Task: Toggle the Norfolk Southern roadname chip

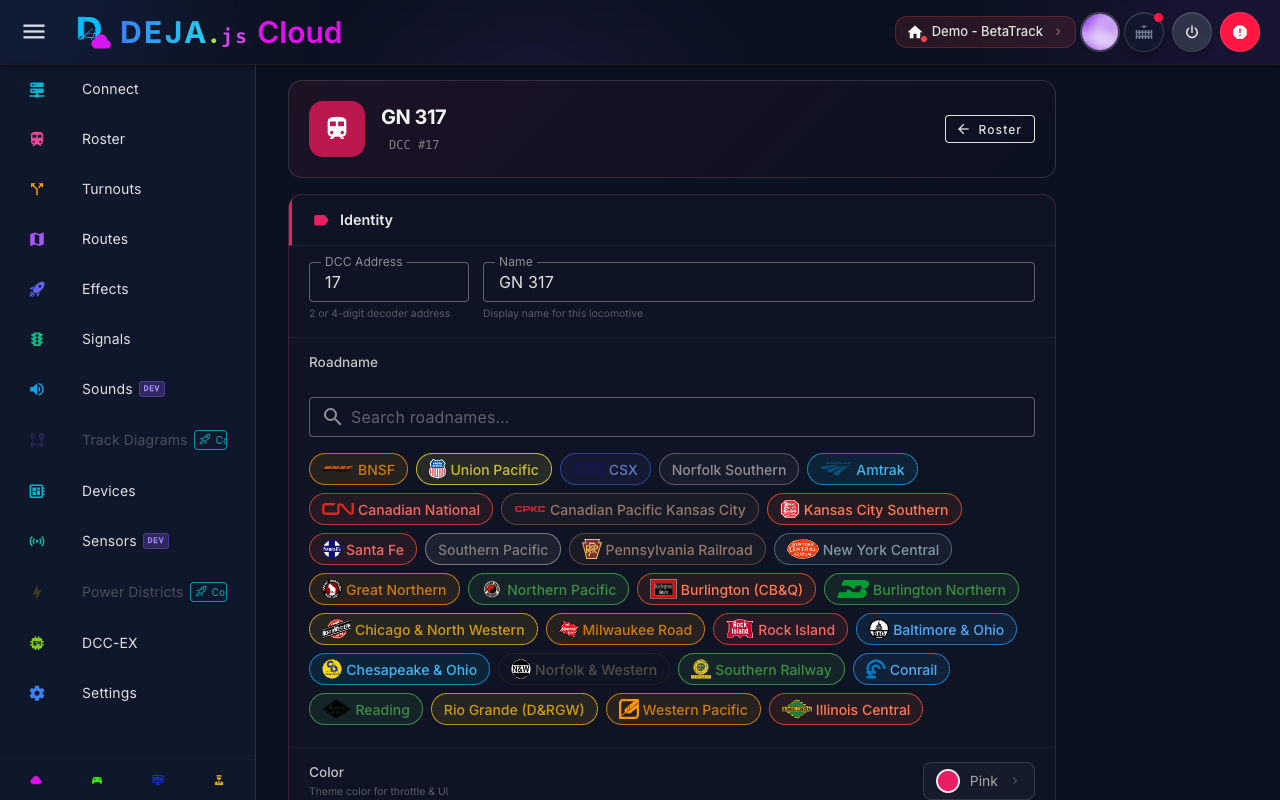Action: point(729,470)
